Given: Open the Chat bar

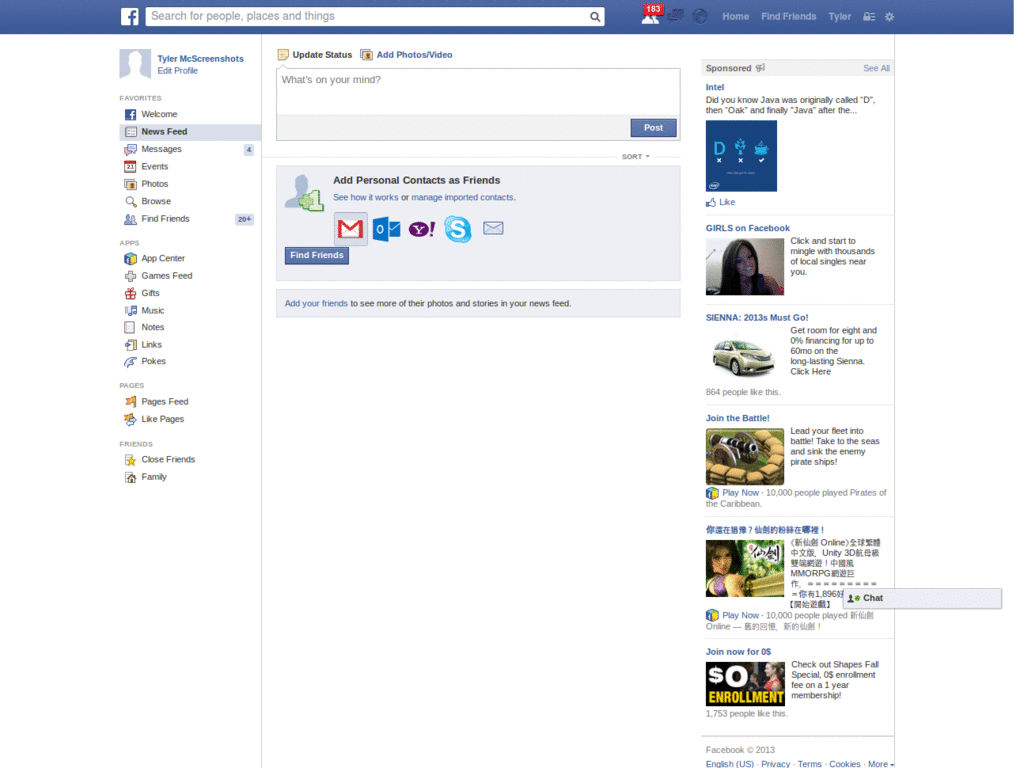Looking at the screenshot, I should 922,598.
